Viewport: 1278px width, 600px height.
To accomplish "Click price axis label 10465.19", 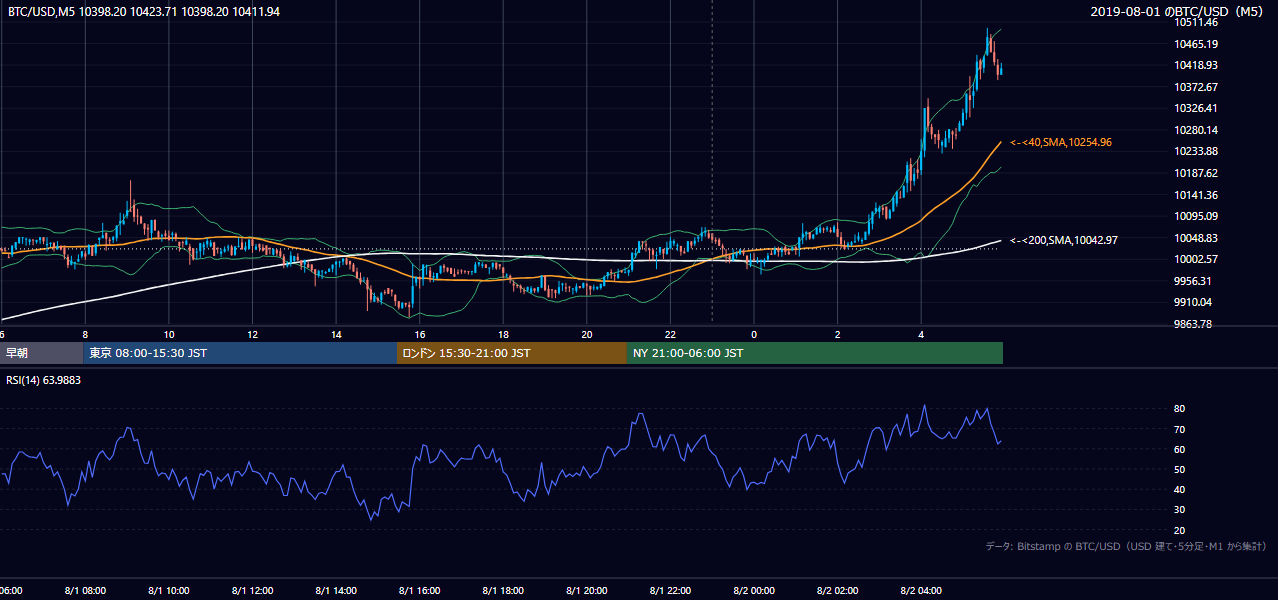I will 1195,44.
